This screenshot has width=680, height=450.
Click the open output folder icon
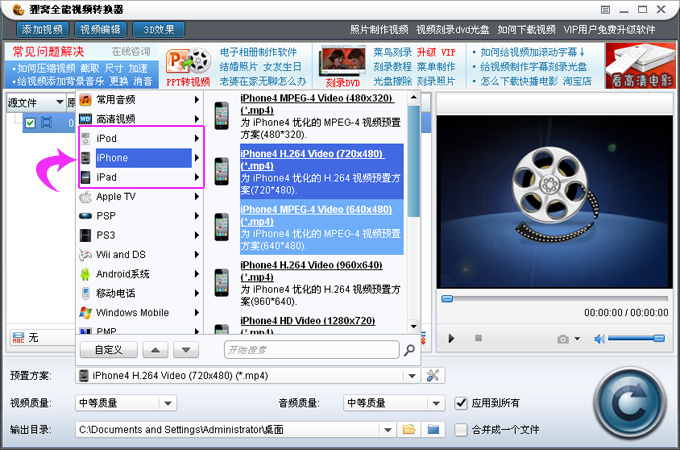click(x=433, y=430)
